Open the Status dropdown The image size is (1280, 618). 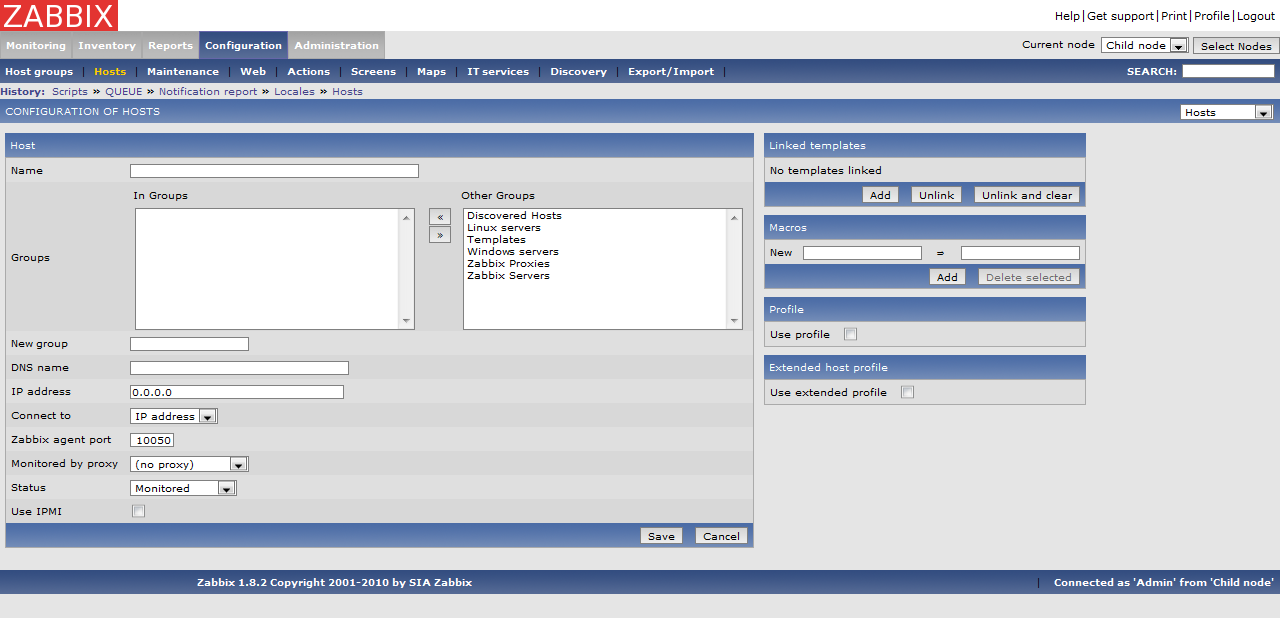click(x=184, y=488)
